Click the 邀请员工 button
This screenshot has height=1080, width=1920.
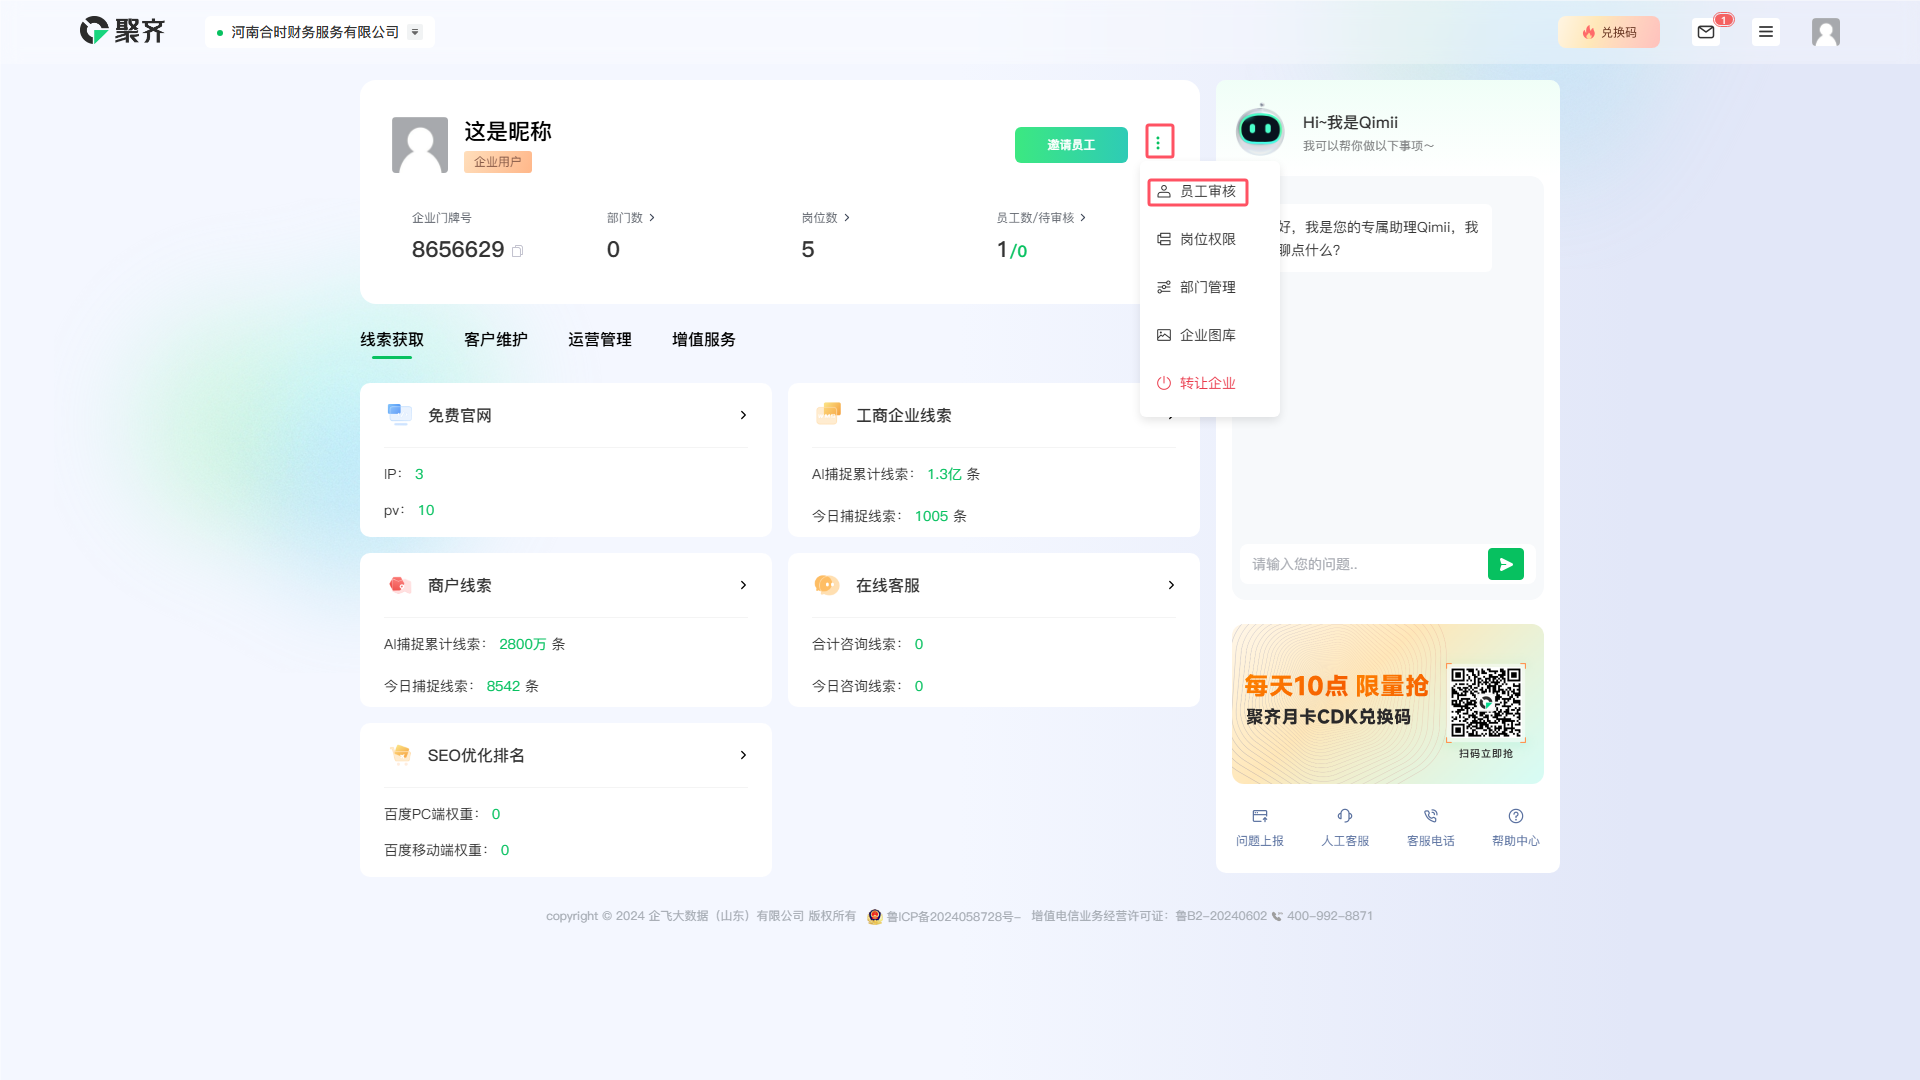pos(1071,145)
